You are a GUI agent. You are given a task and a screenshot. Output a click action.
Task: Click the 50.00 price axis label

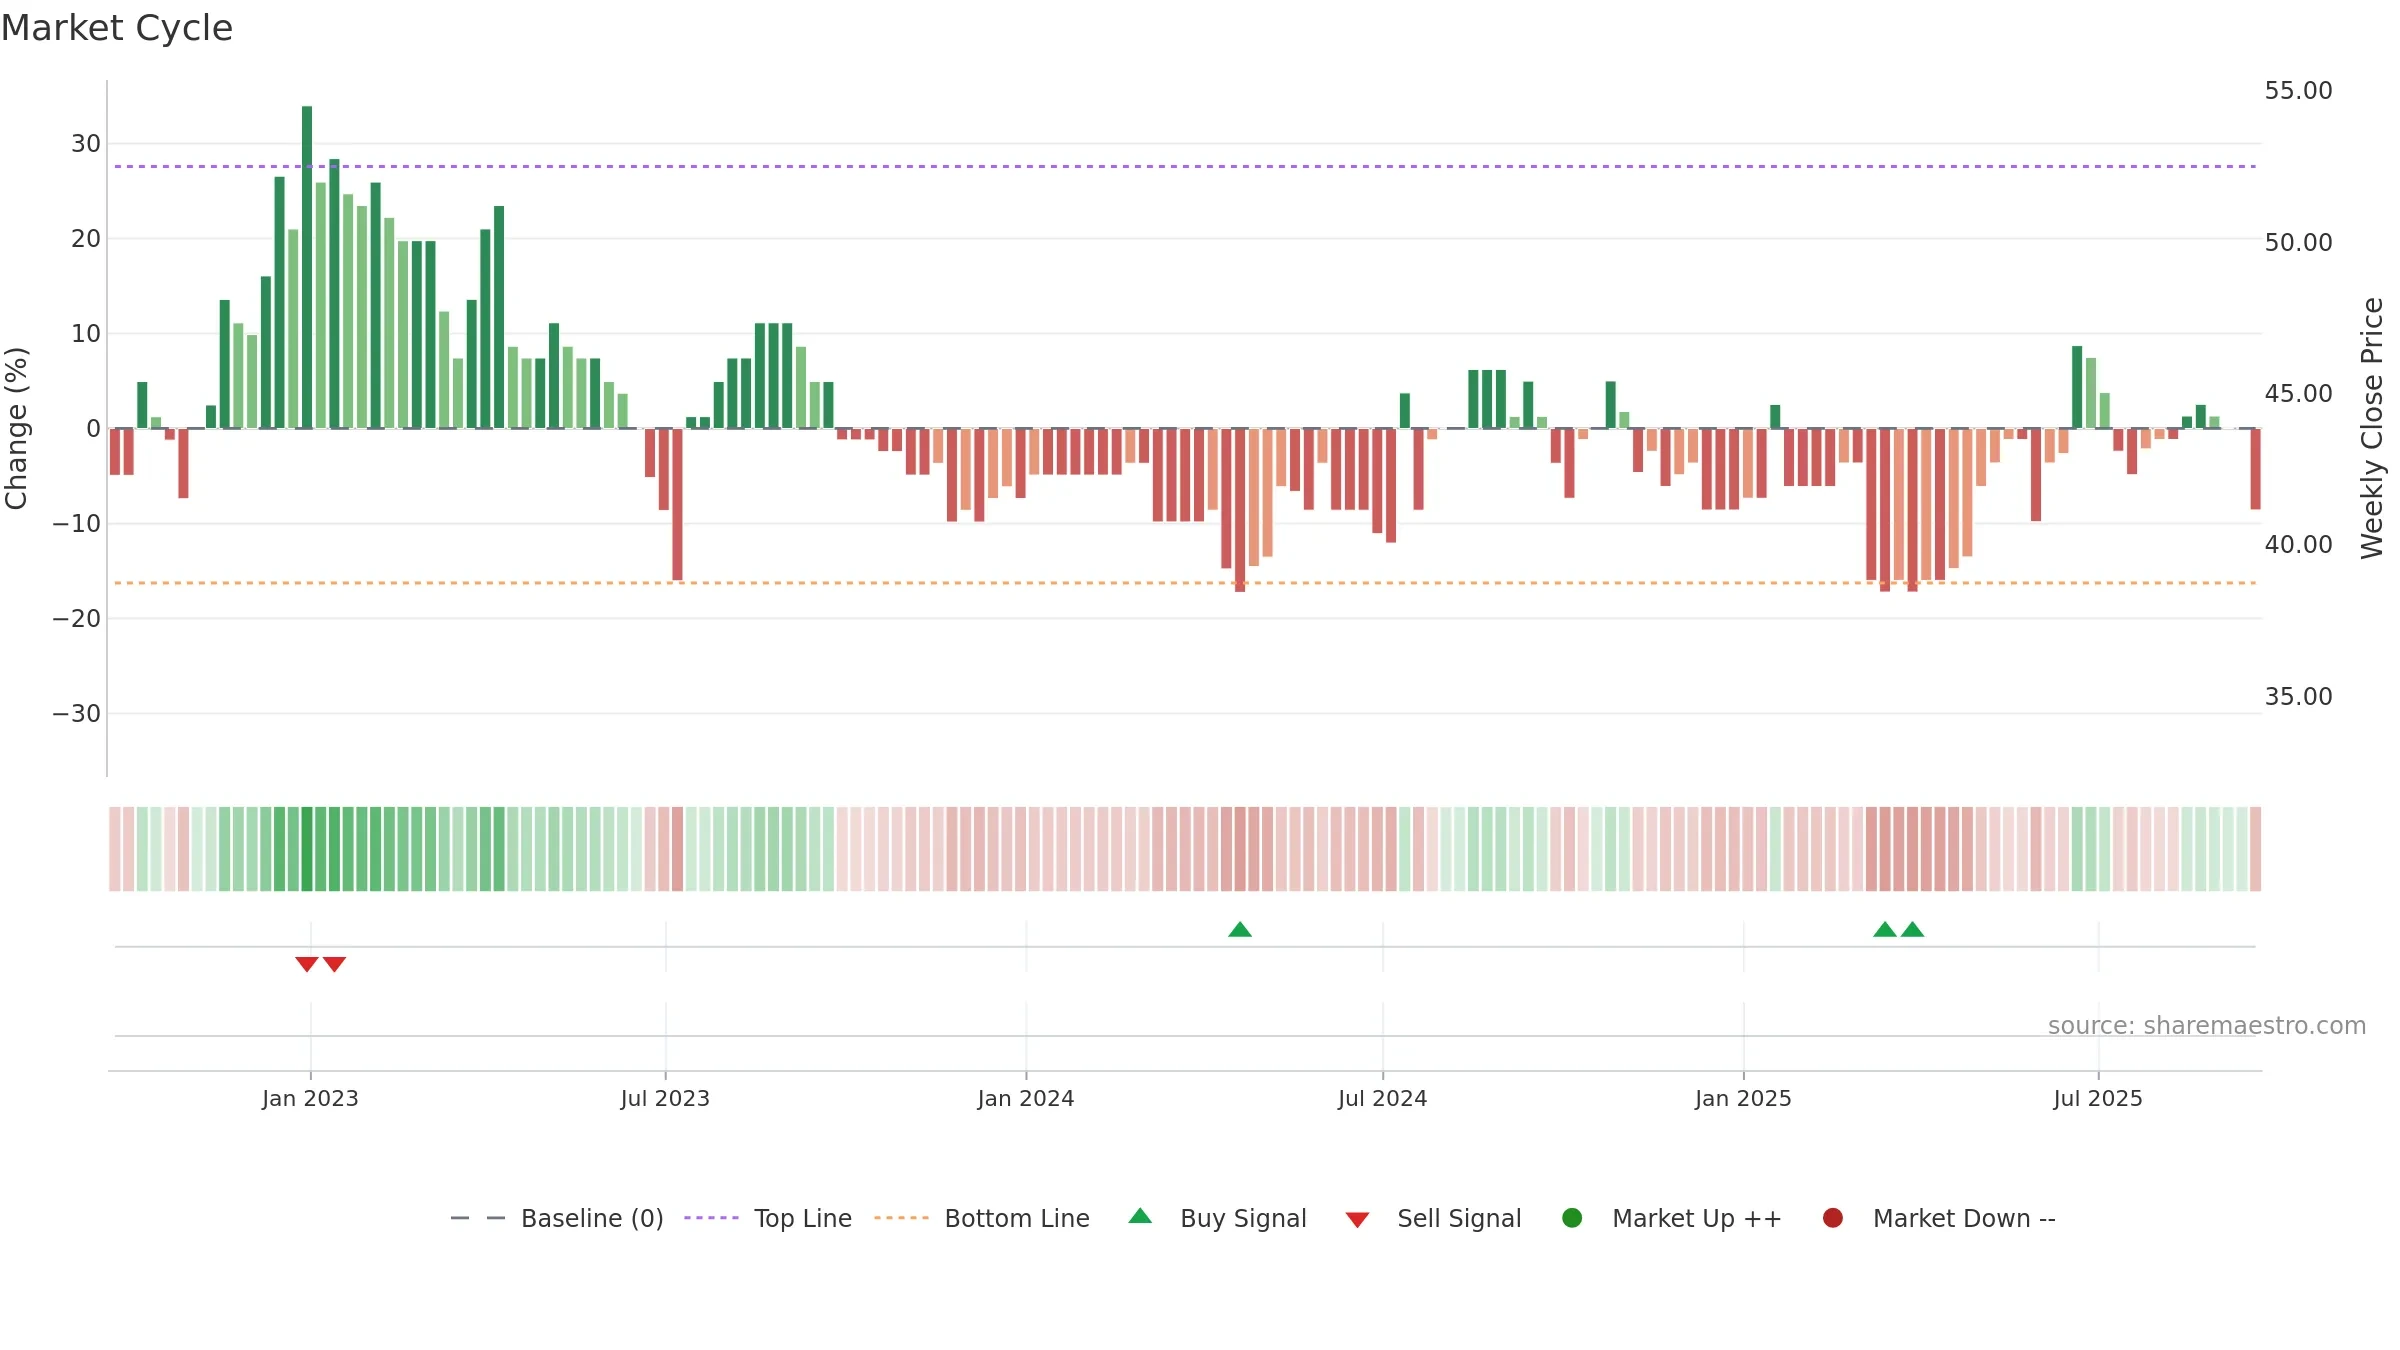click(2298, 243)
